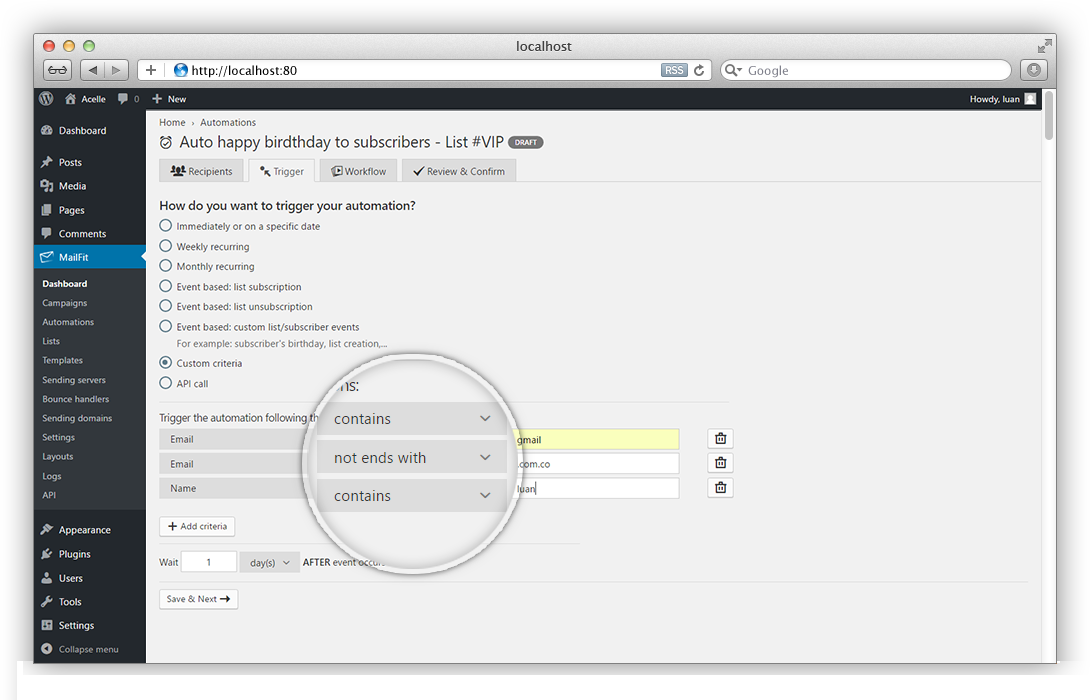Open Media in the sidebar

72,186
